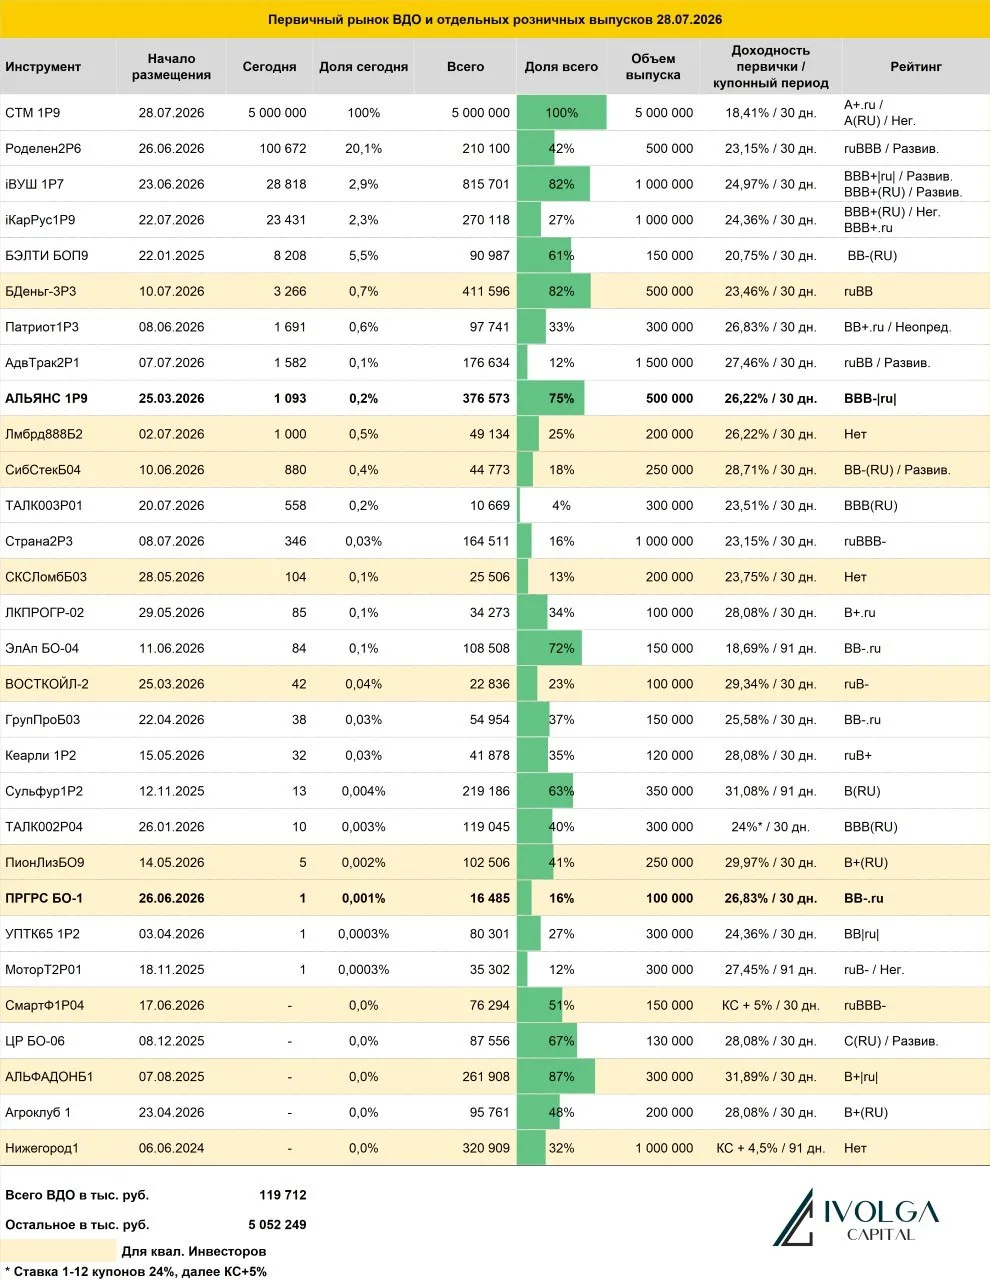Click the Ivolga Capital logo
Image resolution: width=990 pixels, height=1280 pixels.
click(856, 1217)
